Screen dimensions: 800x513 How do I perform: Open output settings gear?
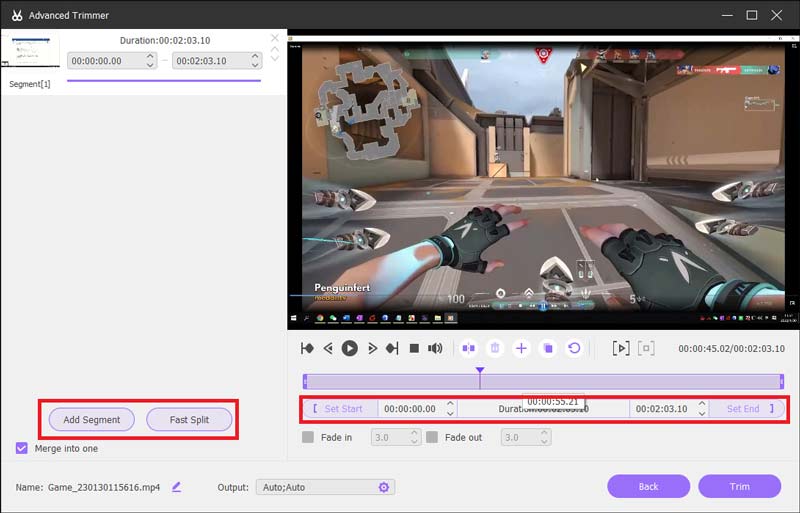[384, 487]
